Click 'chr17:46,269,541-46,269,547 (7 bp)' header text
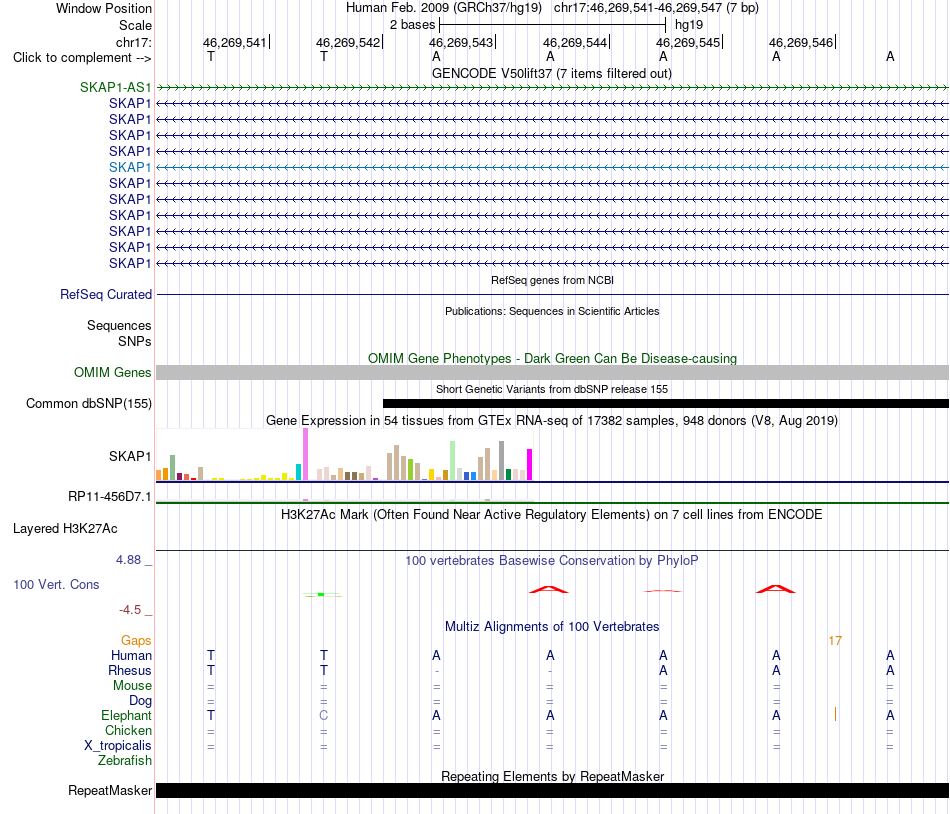 pos(656,8)
